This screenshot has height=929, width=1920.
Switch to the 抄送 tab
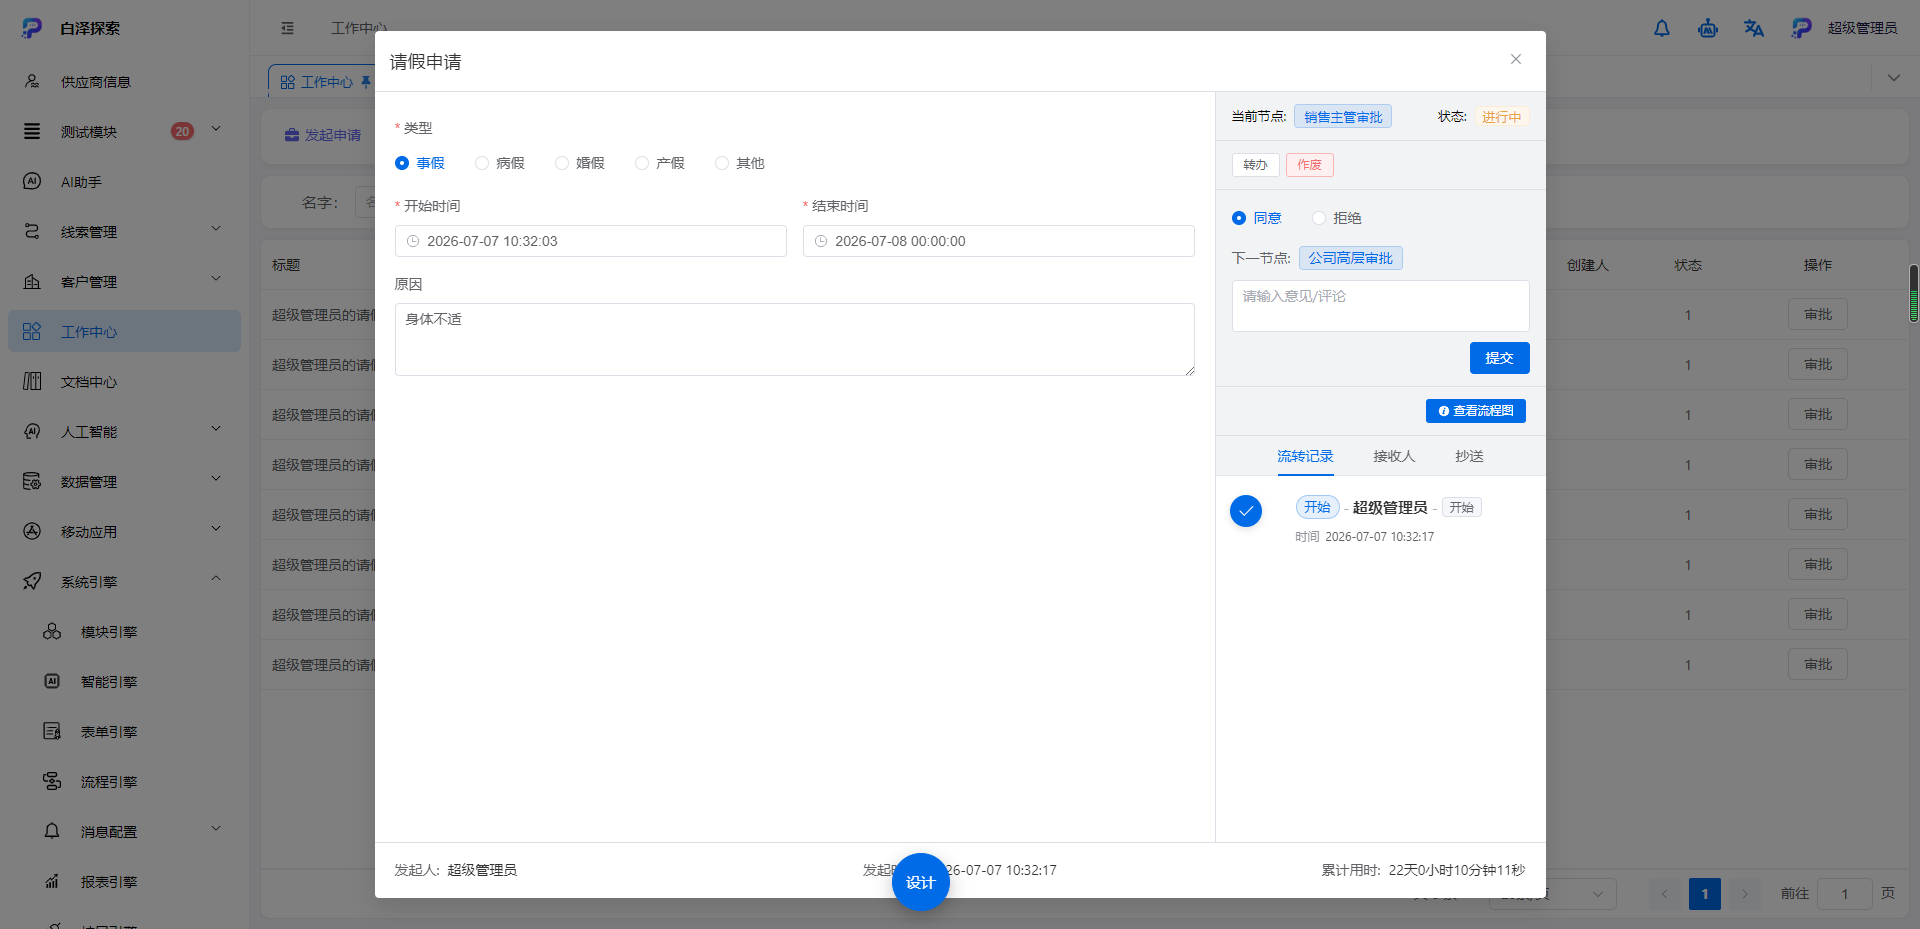pyautogui.click(x=1469, y=456)
